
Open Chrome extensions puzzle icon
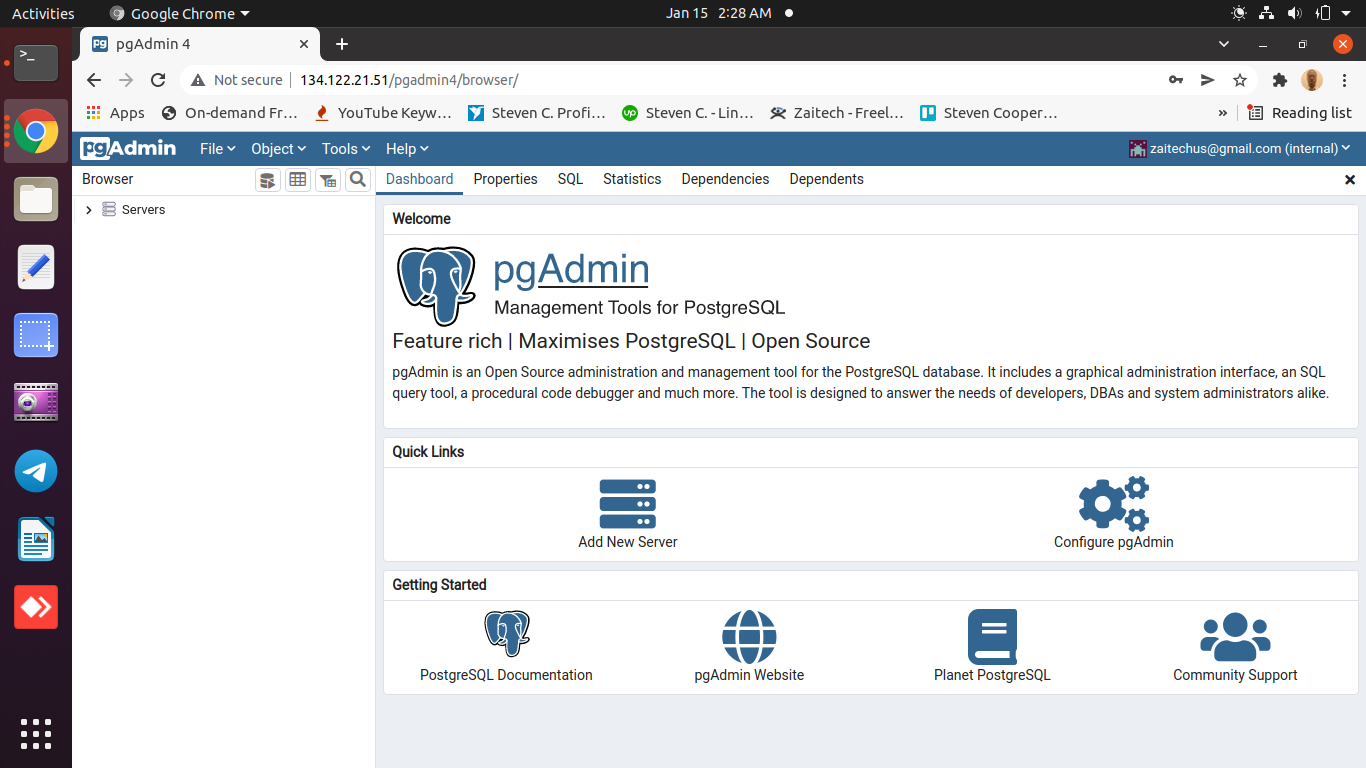click(x=1279, y=80)
